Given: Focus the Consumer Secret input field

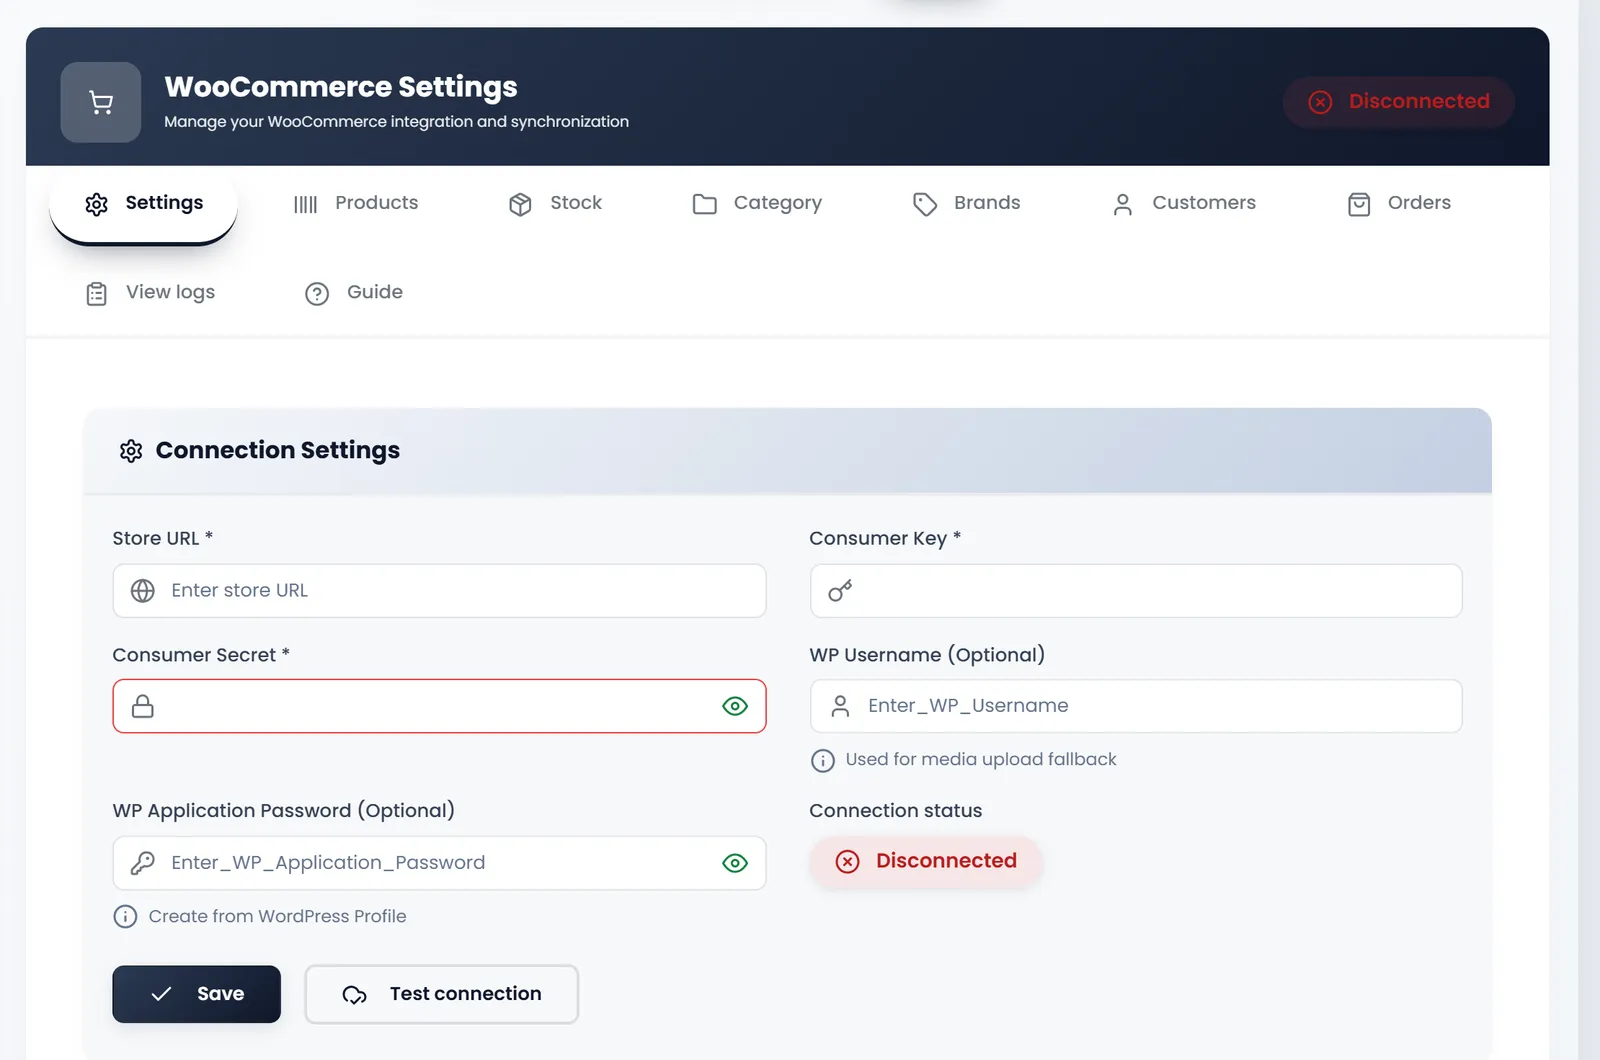Looking at the screenshot, I should 439,706.
